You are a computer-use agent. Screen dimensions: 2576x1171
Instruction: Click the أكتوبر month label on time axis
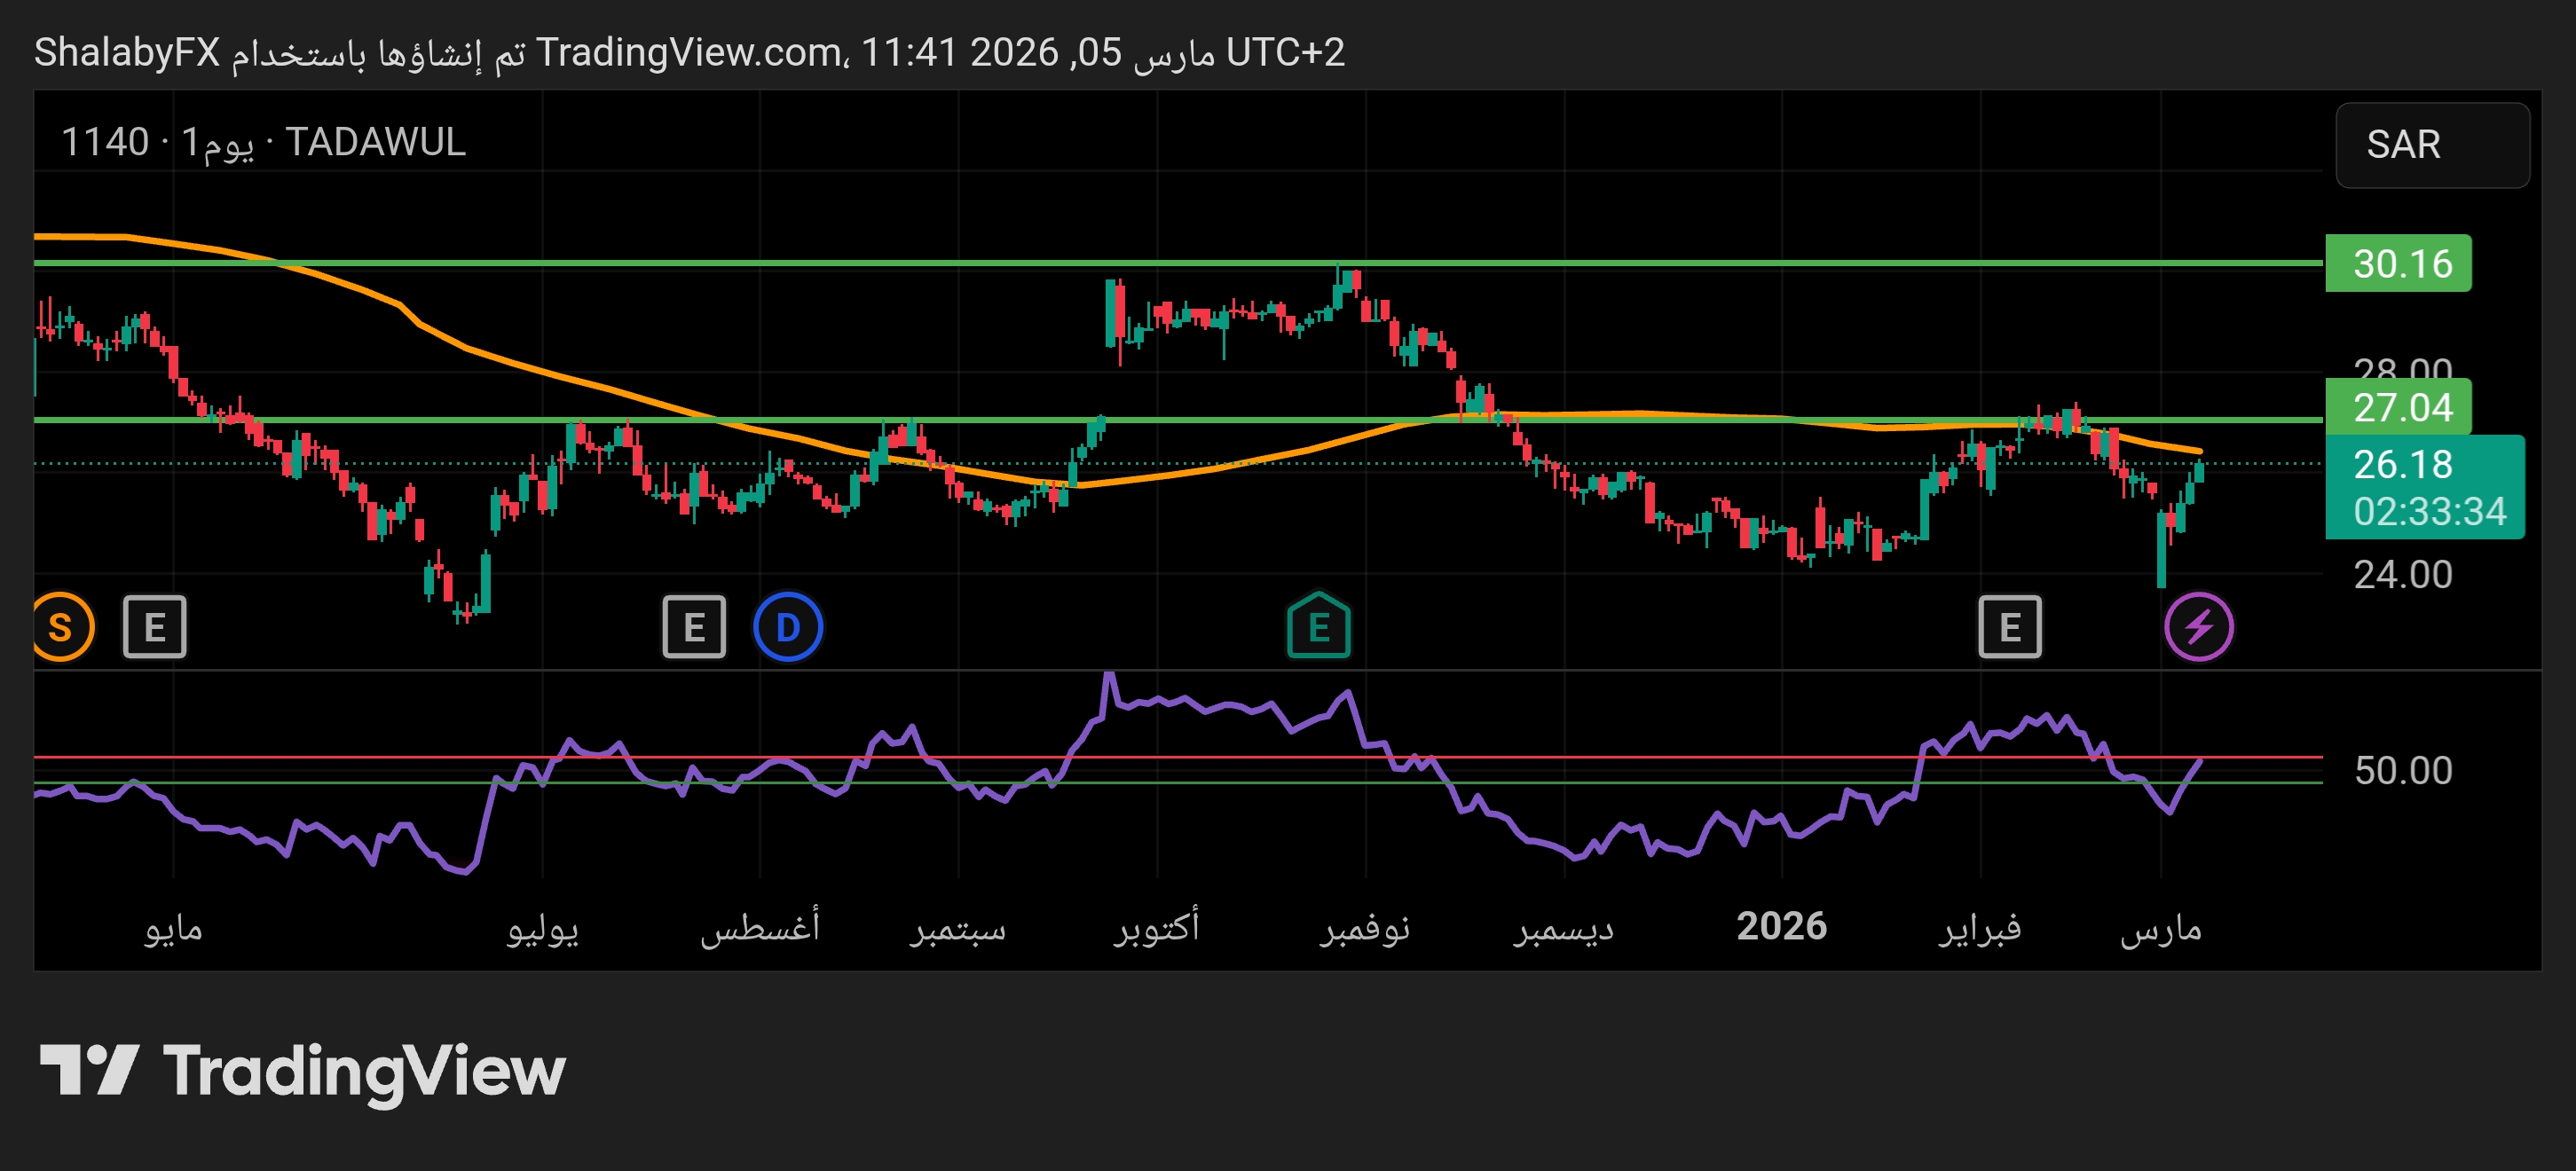tap(1157, 928)
